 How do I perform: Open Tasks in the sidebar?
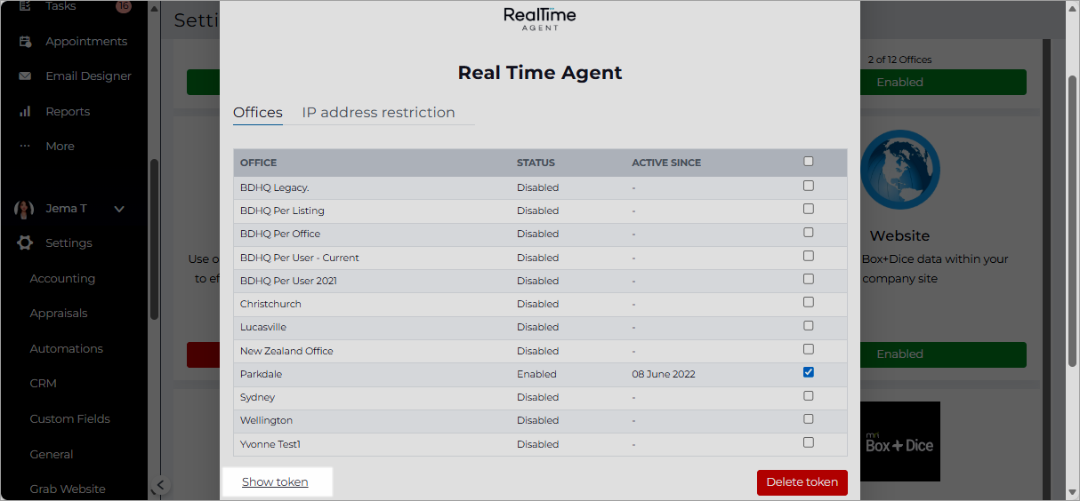61,6
